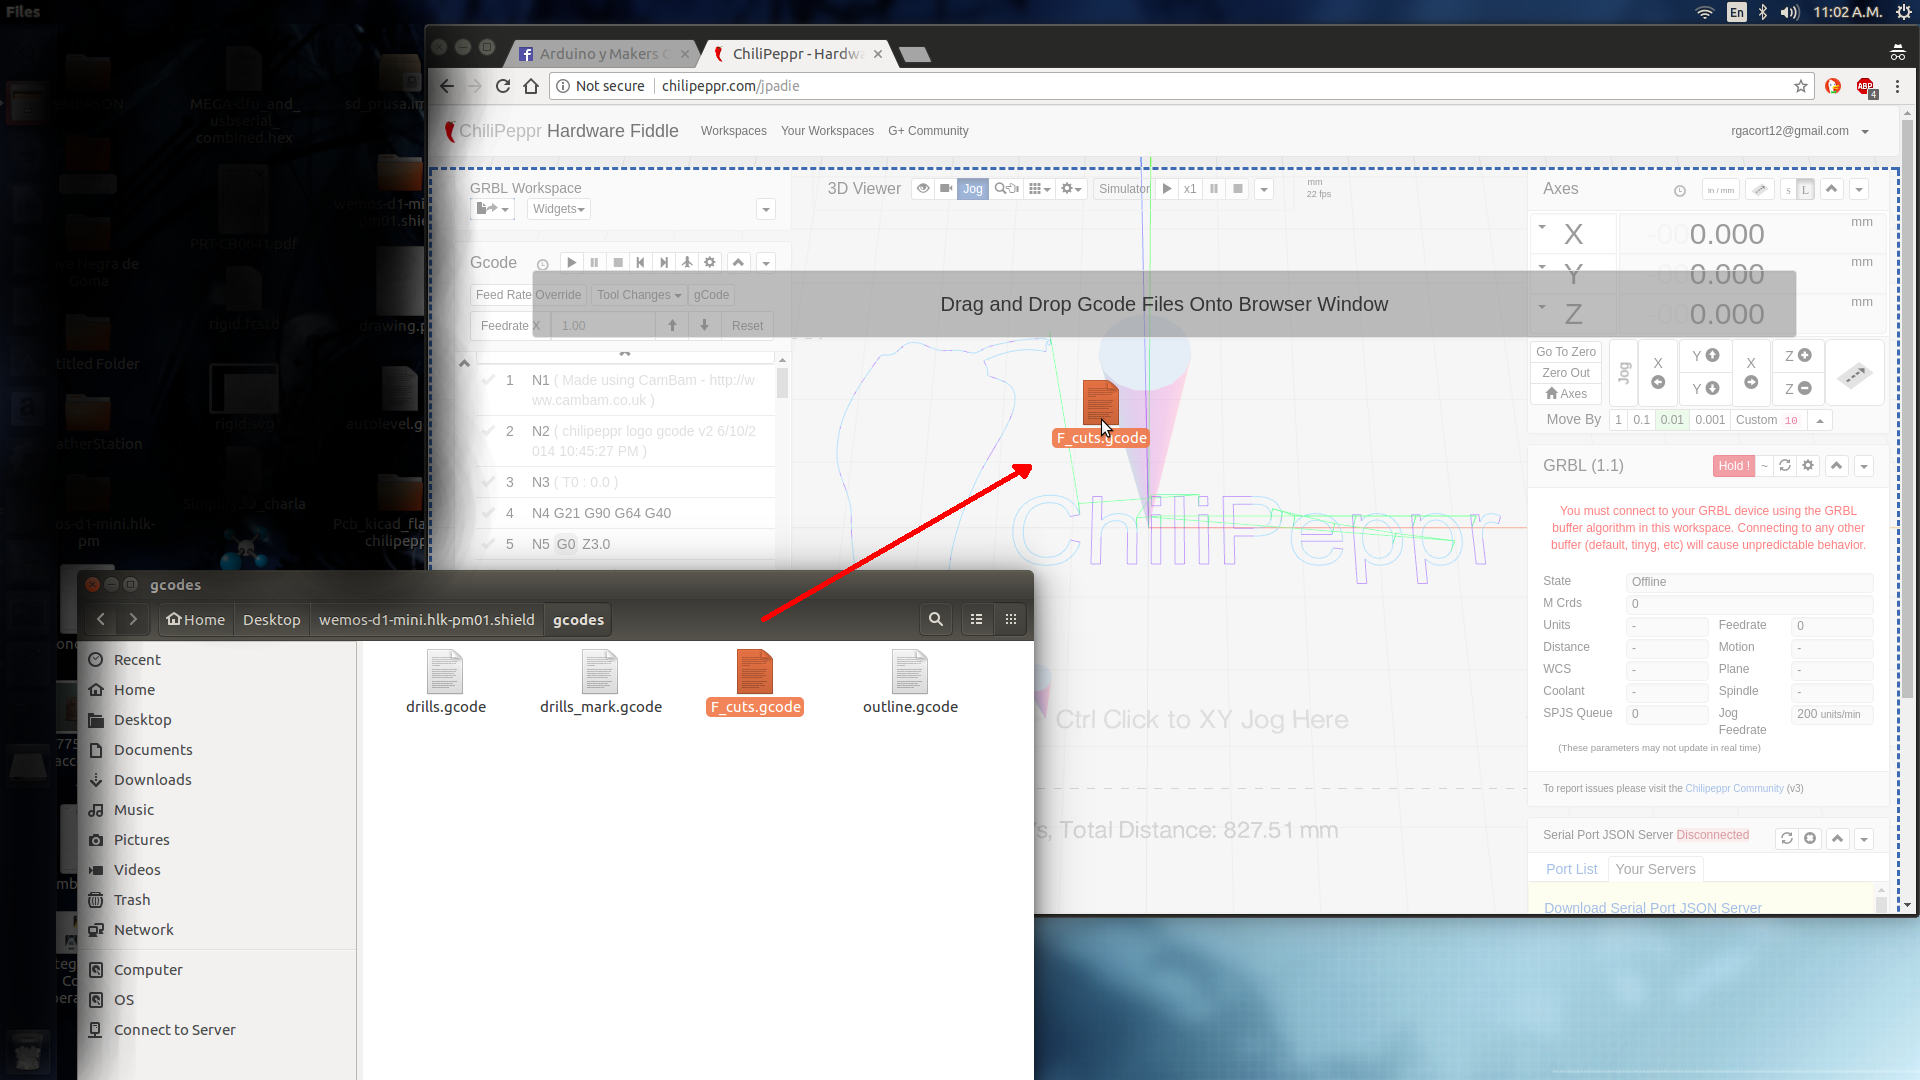Toggle in / mm units in Axes

1721,190
